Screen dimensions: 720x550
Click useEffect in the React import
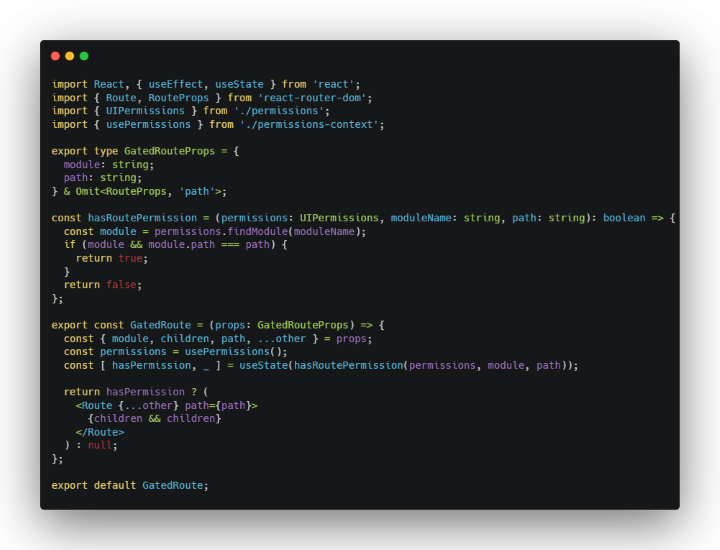pyautogui.click(x=175, y=84)
